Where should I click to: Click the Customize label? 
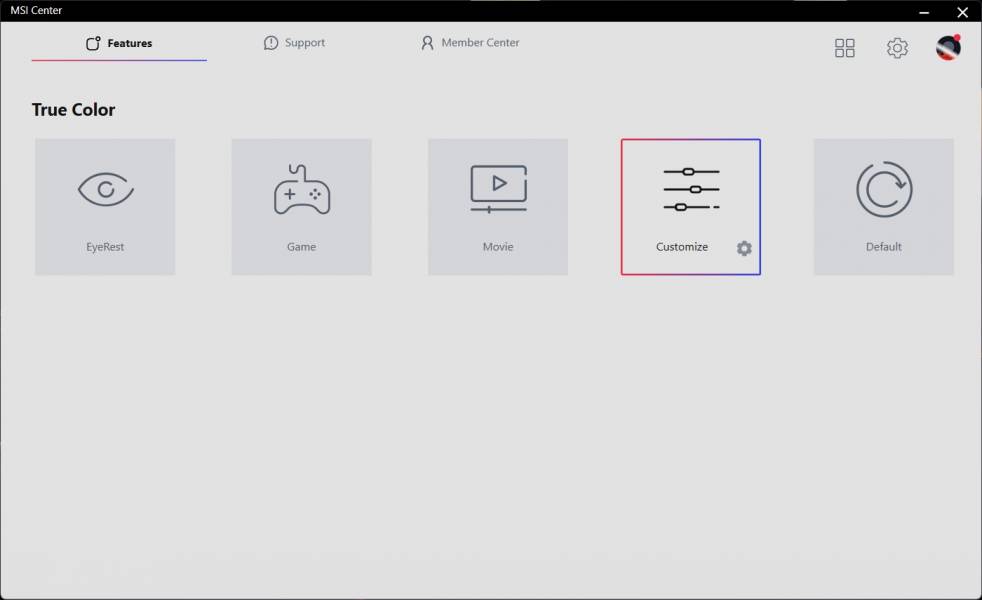[x=682, y=247]
